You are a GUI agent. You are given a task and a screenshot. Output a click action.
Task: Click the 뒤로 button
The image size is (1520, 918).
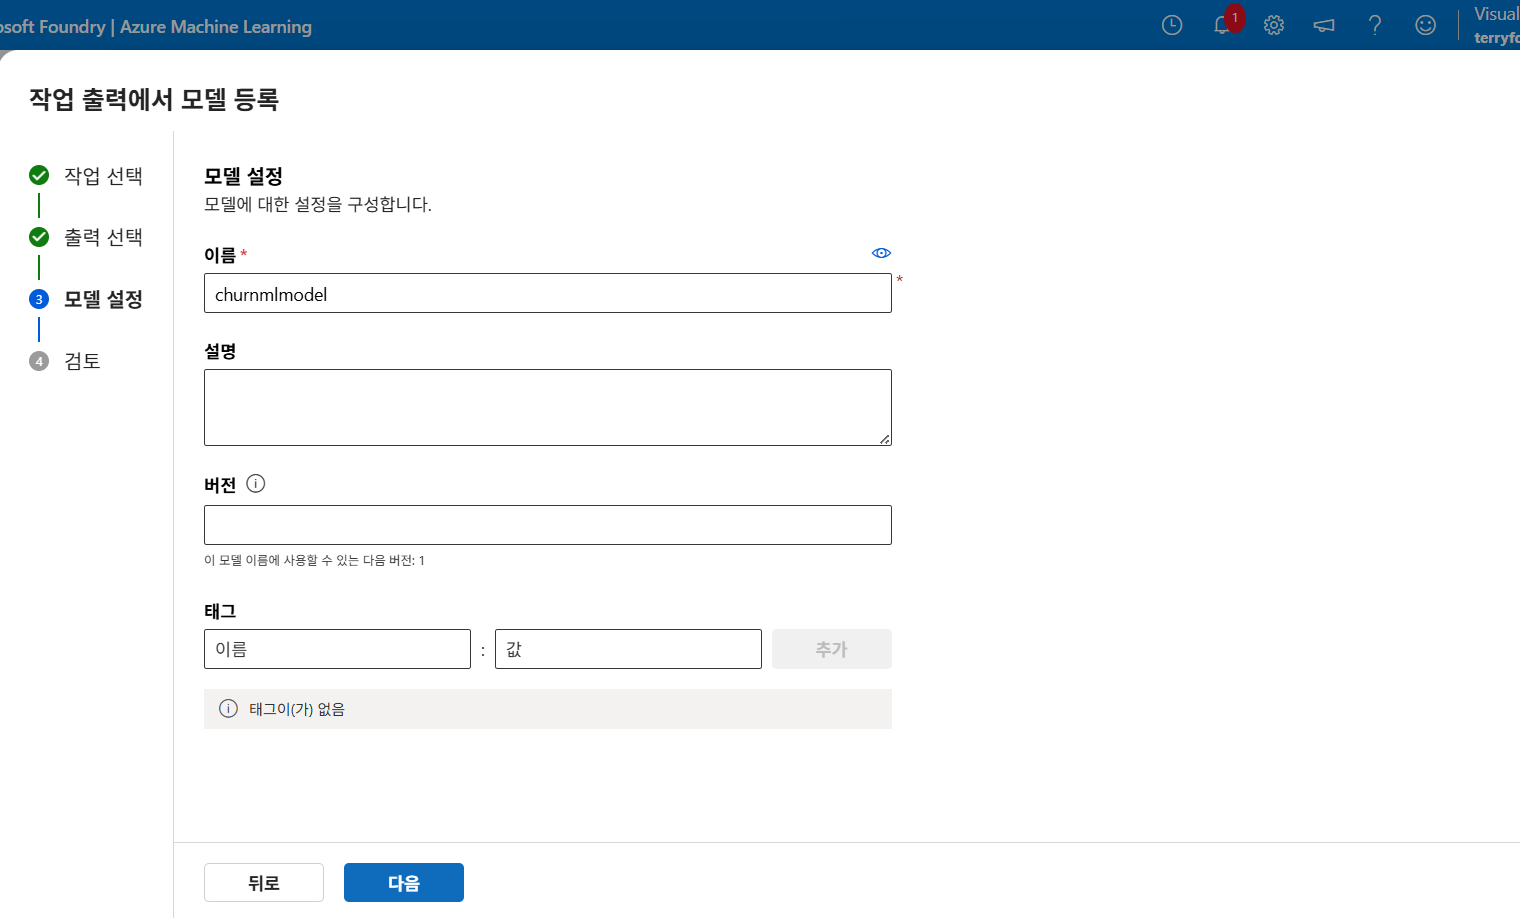point(263,882)
